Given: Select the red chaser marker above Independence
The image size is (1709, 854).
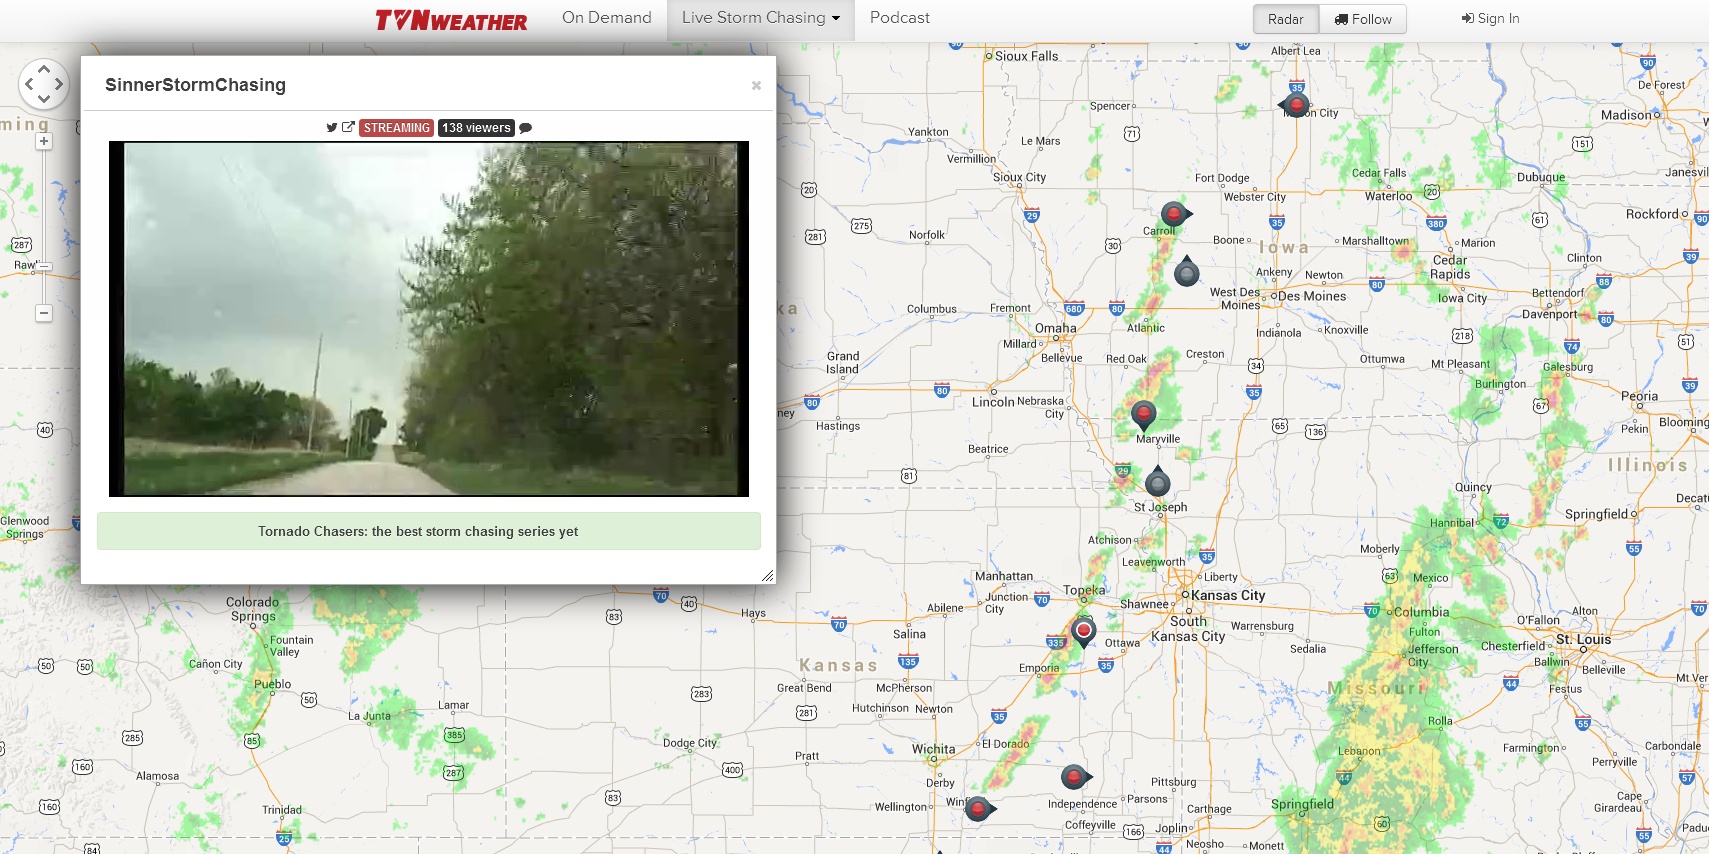Looking at the screenshot, I should [1075, 777].
